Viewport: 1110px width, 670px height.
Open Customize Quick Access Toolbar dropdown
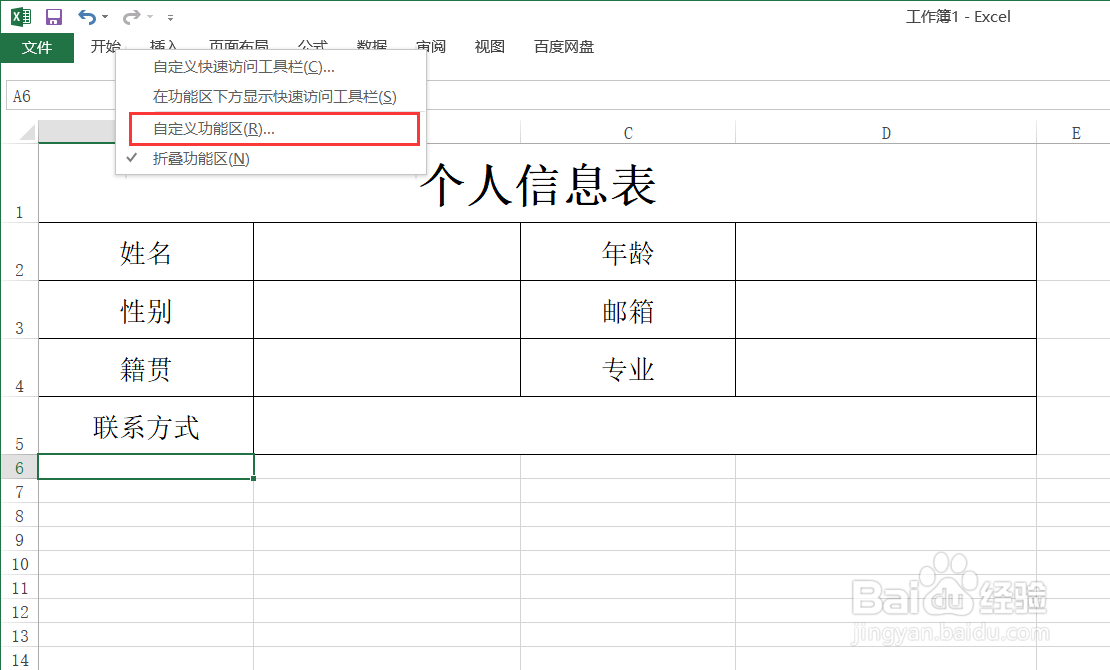coord(170,17)
